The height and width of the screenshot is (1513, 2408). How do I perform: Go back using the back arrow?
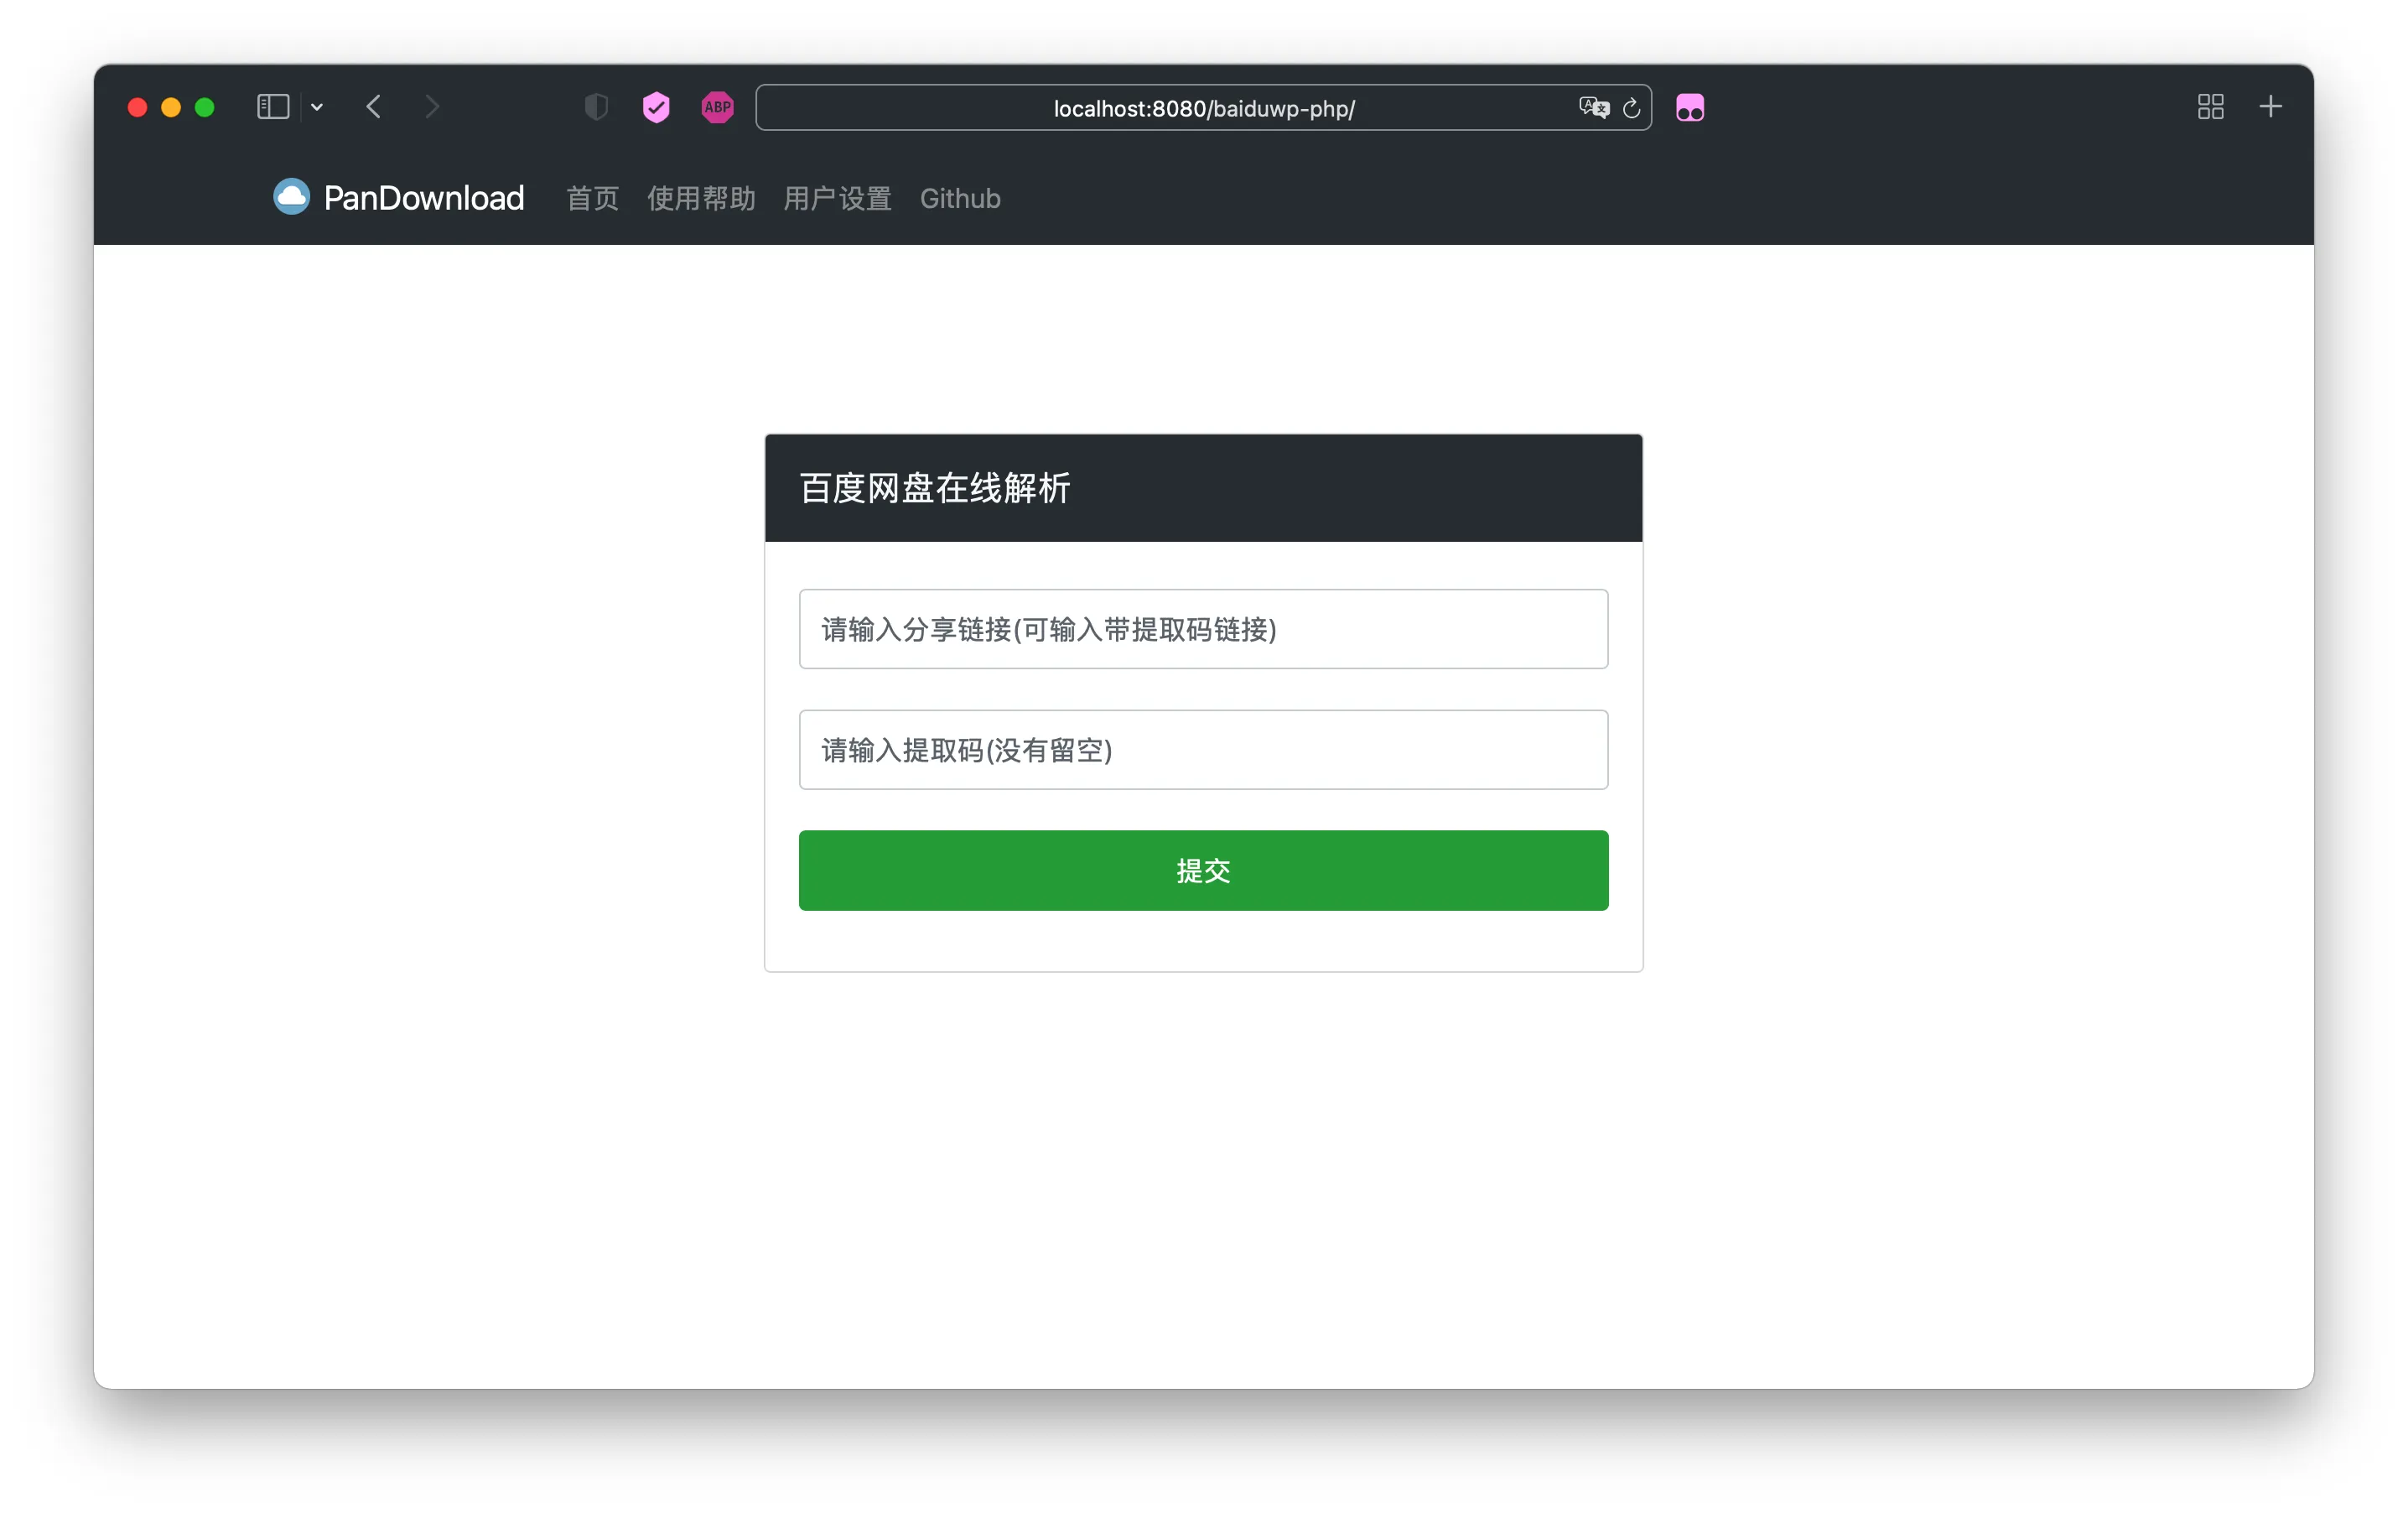click(374, 107)
